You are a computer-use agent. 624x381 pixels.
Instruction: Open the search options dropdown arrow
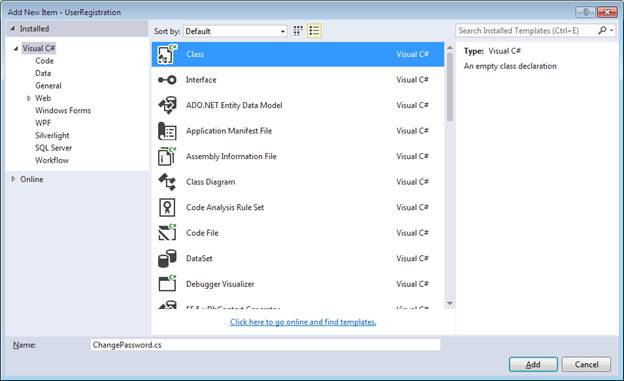click(612, 30)
